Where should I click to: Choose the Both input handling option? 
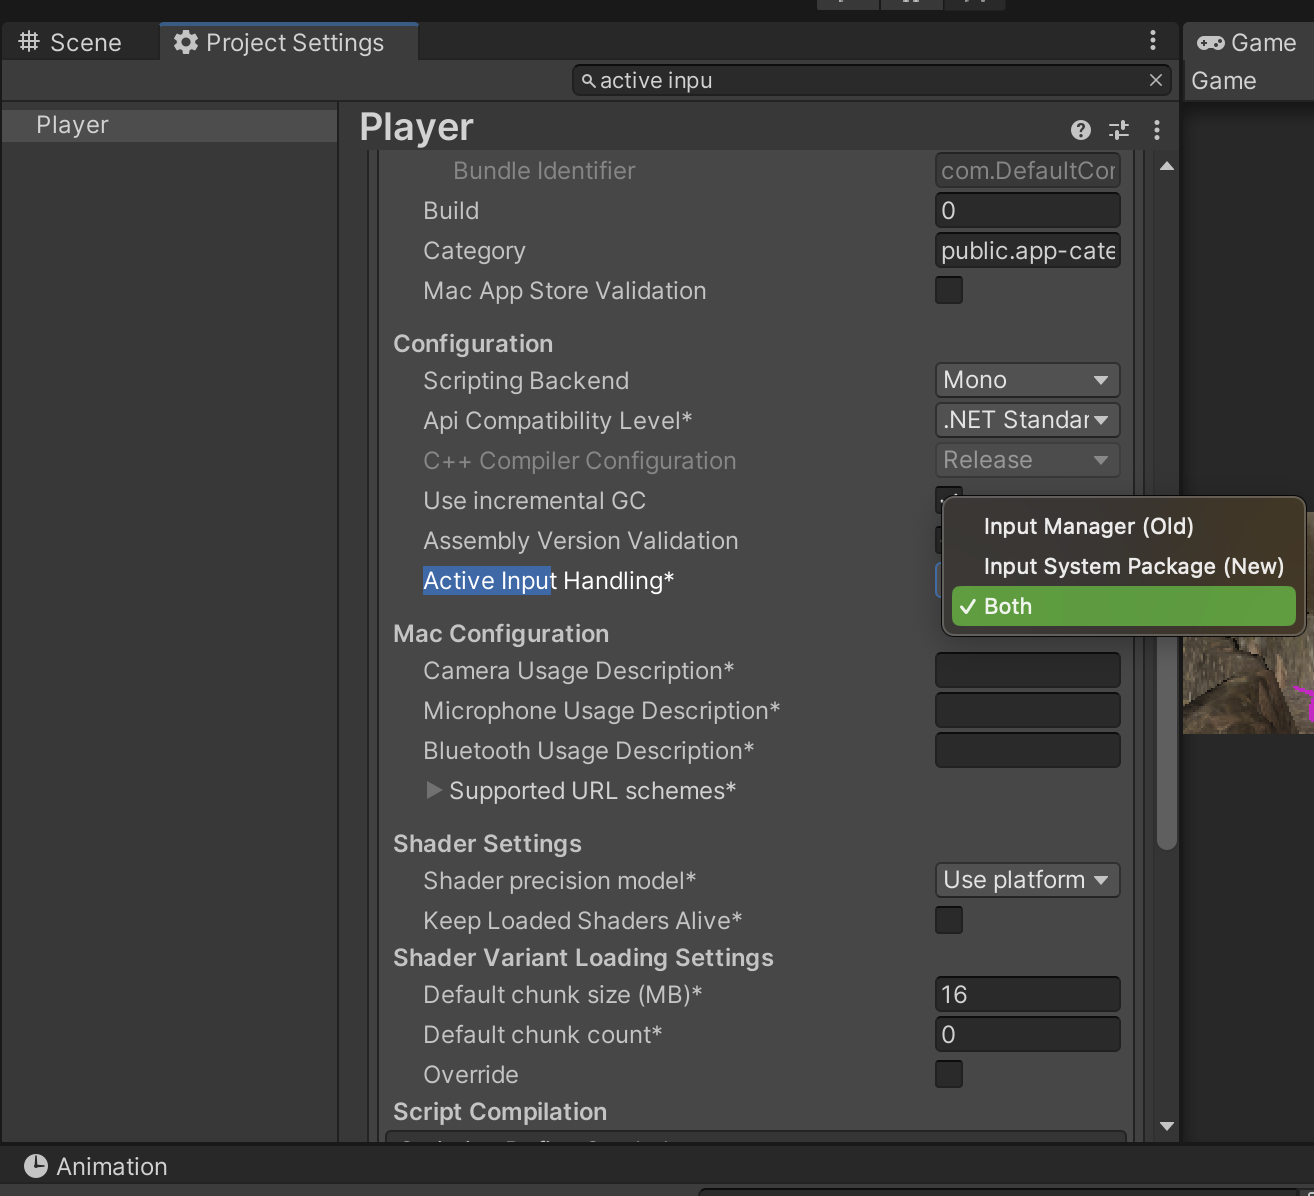tap(1124, 606)
